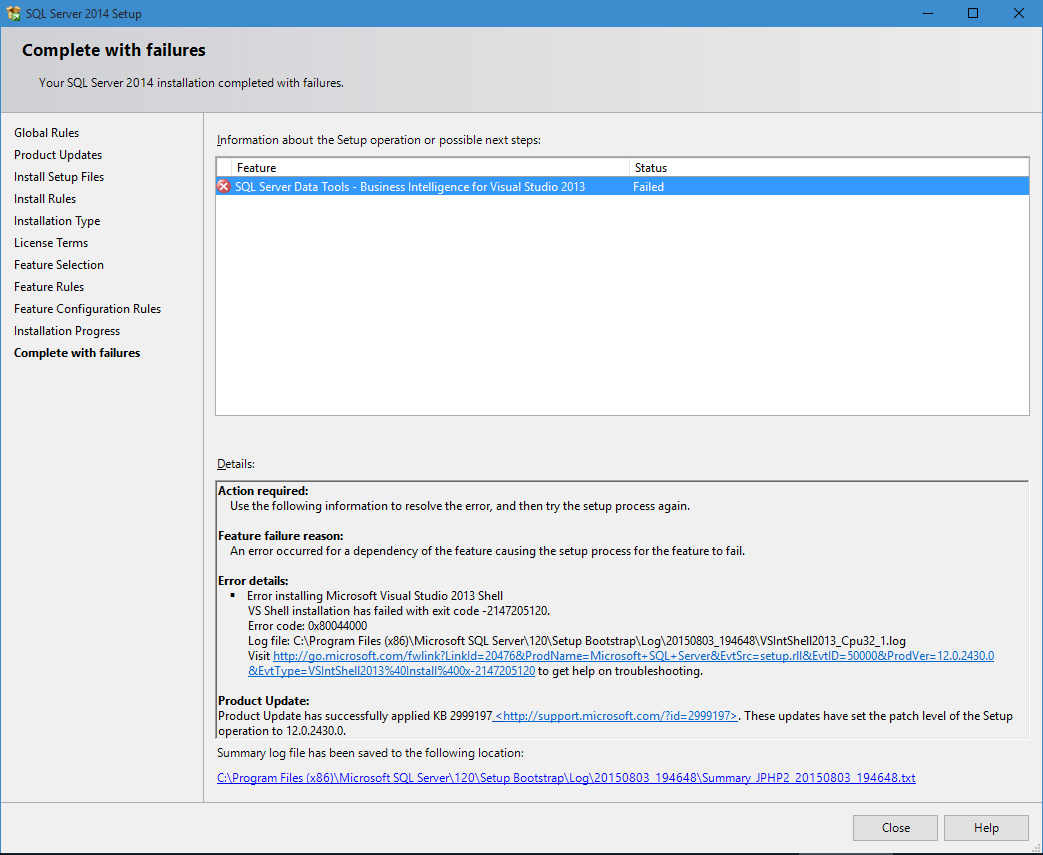This screenshot has height=855, width=1043.
Task: Click the SQL Server Setup title bar icon
Action: [x=13, y=14]
